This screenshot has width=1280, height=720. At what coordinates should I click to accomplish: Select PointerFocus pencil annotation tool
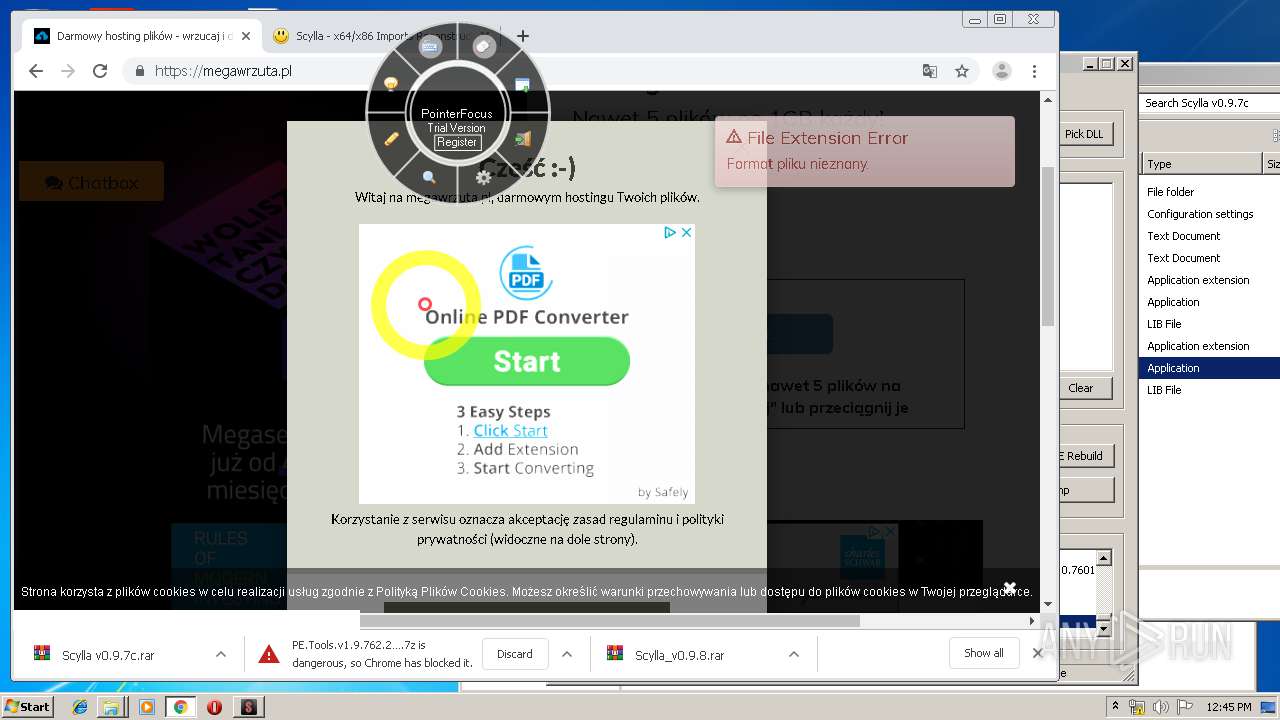(392, 139)
